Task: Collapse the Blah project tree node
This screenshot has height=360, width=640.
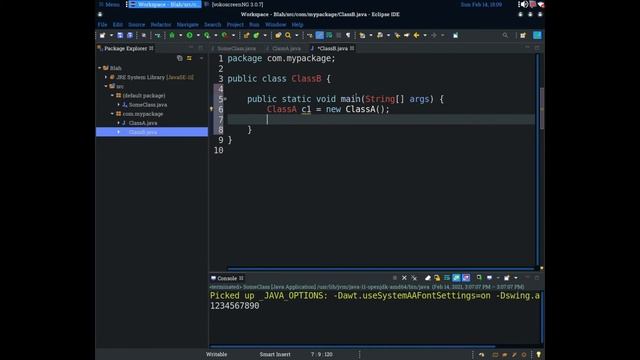Action: click(100, 68)
